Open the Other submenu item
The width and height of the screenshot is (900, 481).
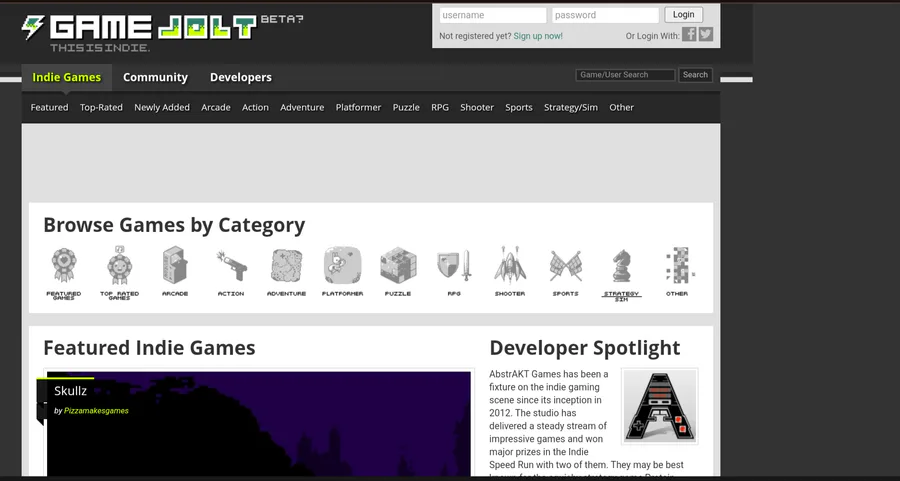[x=622, y=107]
